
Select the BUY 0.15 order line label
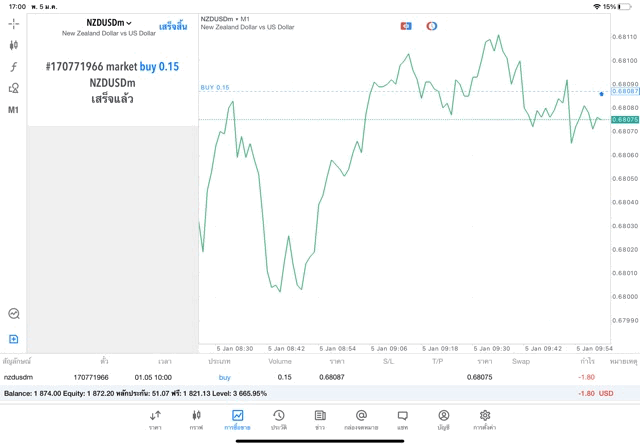coord(215,87)
